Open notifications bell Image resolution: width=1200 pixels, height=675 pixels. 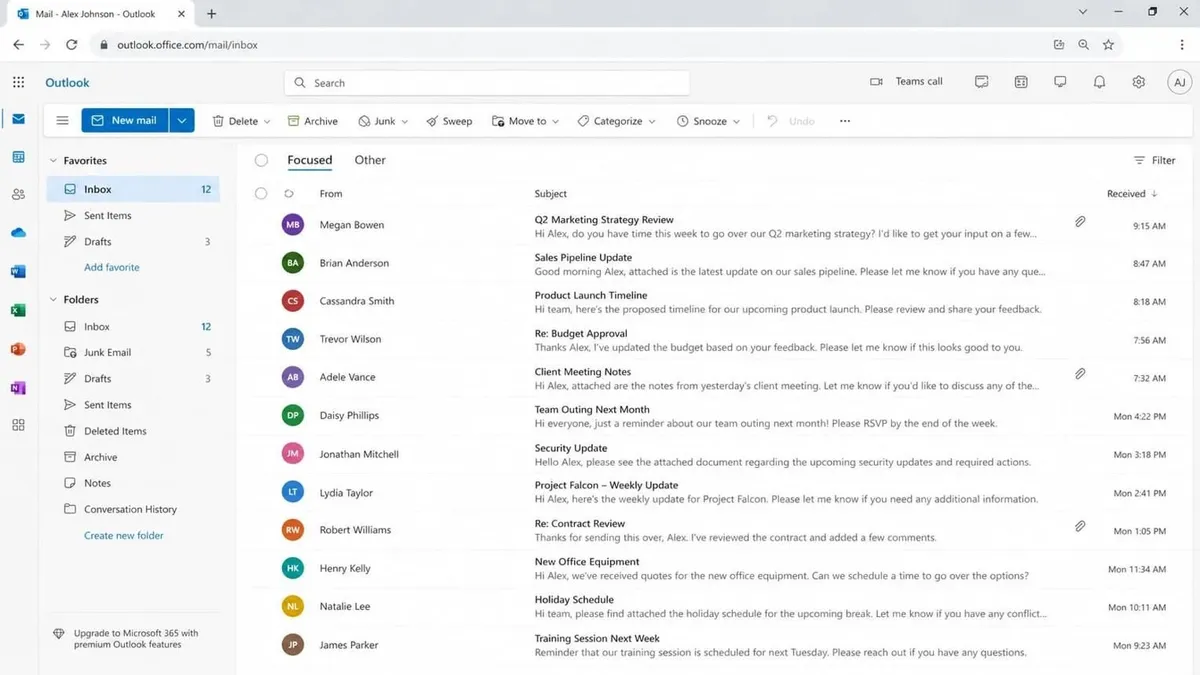click(1099, 82)
